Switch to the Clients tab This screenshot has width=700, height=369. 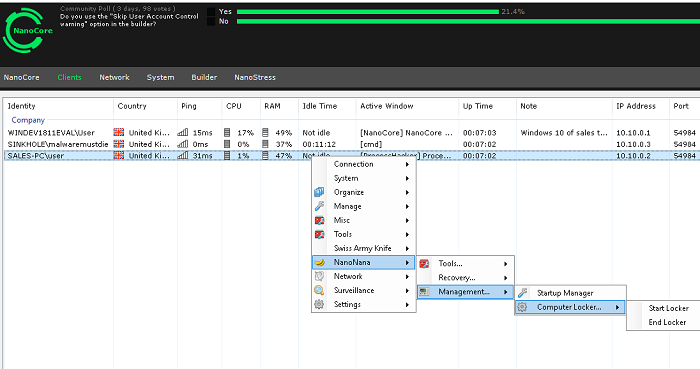[69, 77]
